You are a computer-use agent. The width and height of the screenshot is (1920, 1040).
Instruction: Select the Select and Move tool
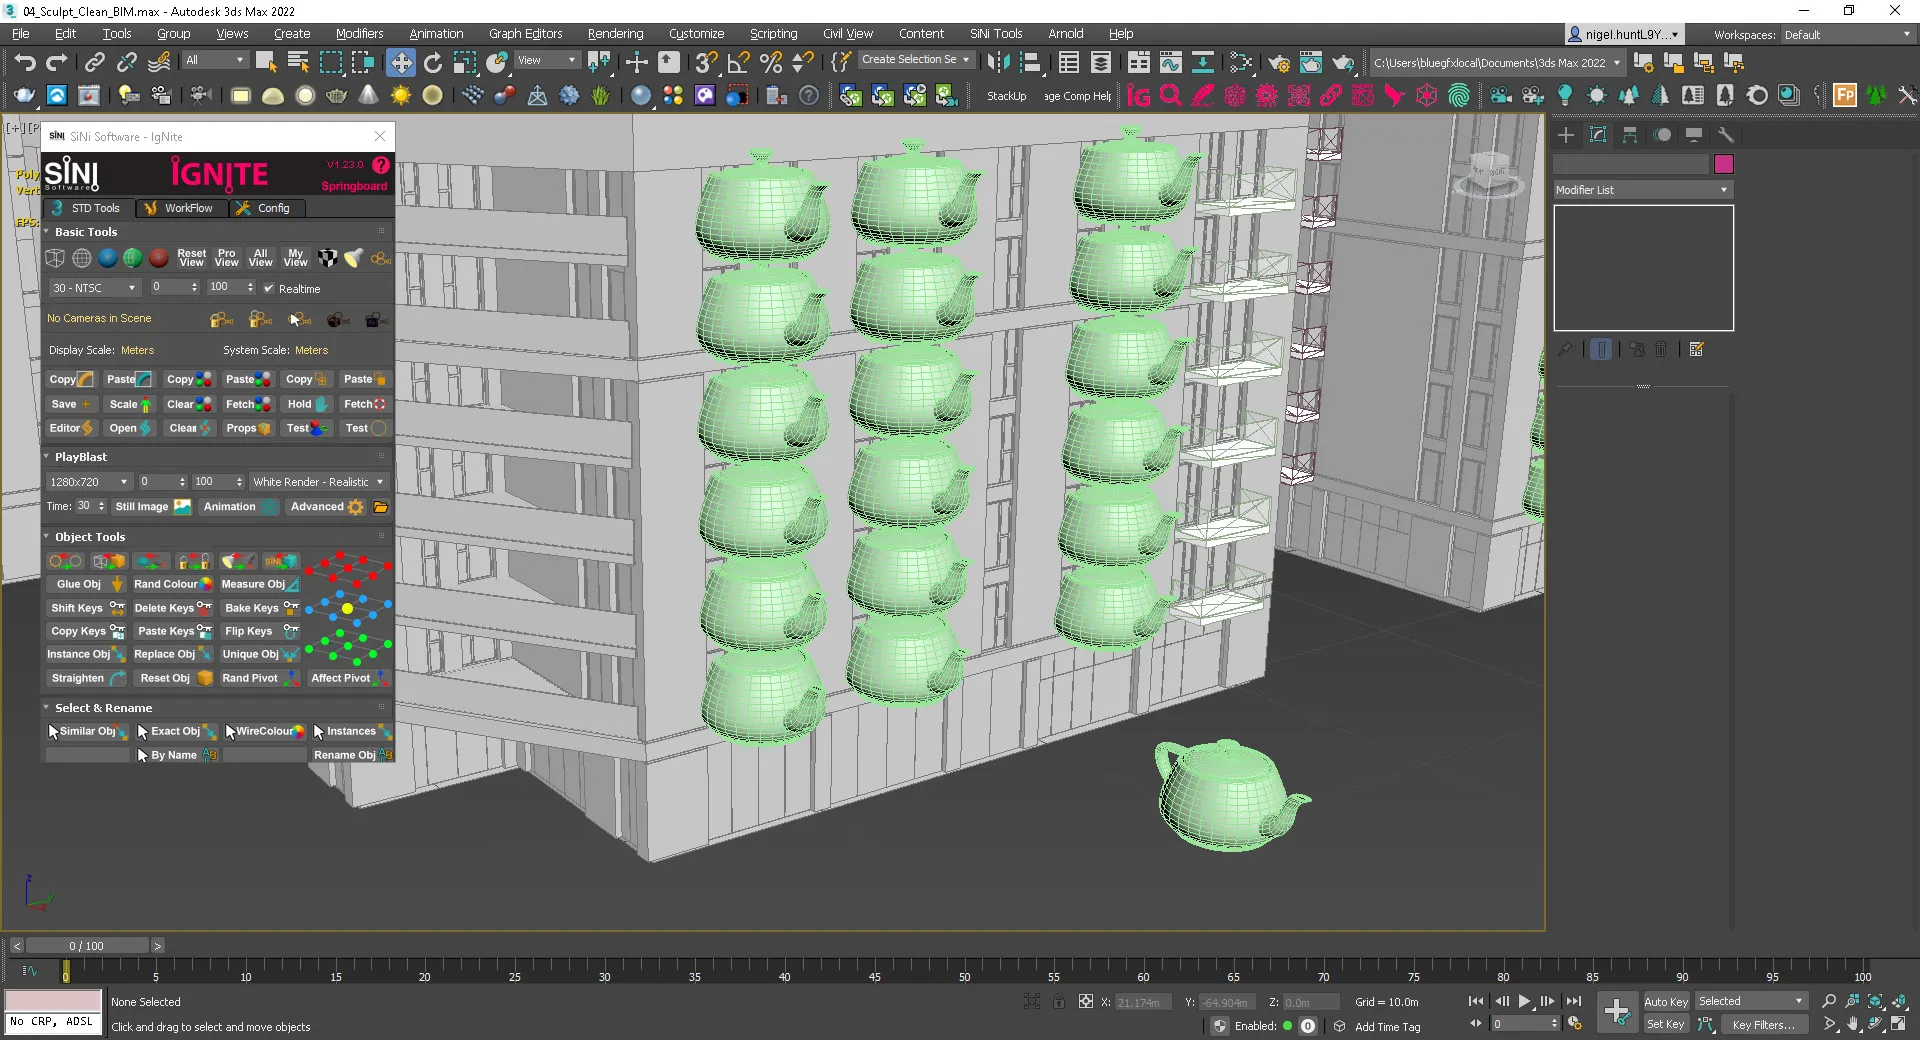(x=400, y=63)
